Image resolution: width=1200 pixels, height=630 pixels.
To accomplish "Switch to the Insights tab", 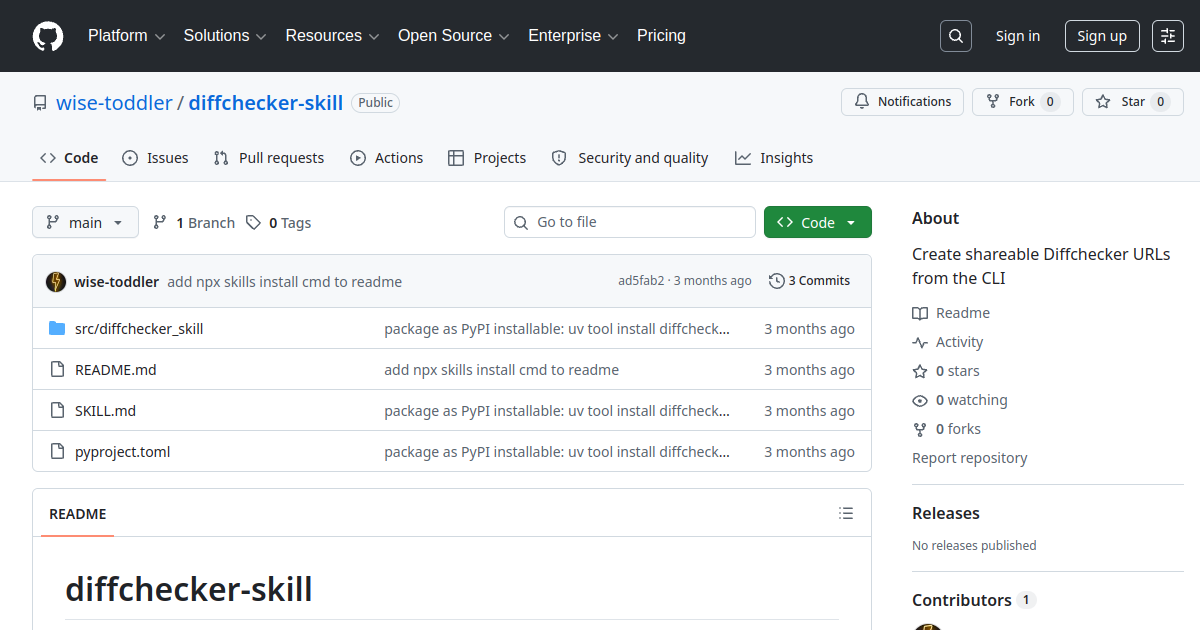I will point(774,158).
